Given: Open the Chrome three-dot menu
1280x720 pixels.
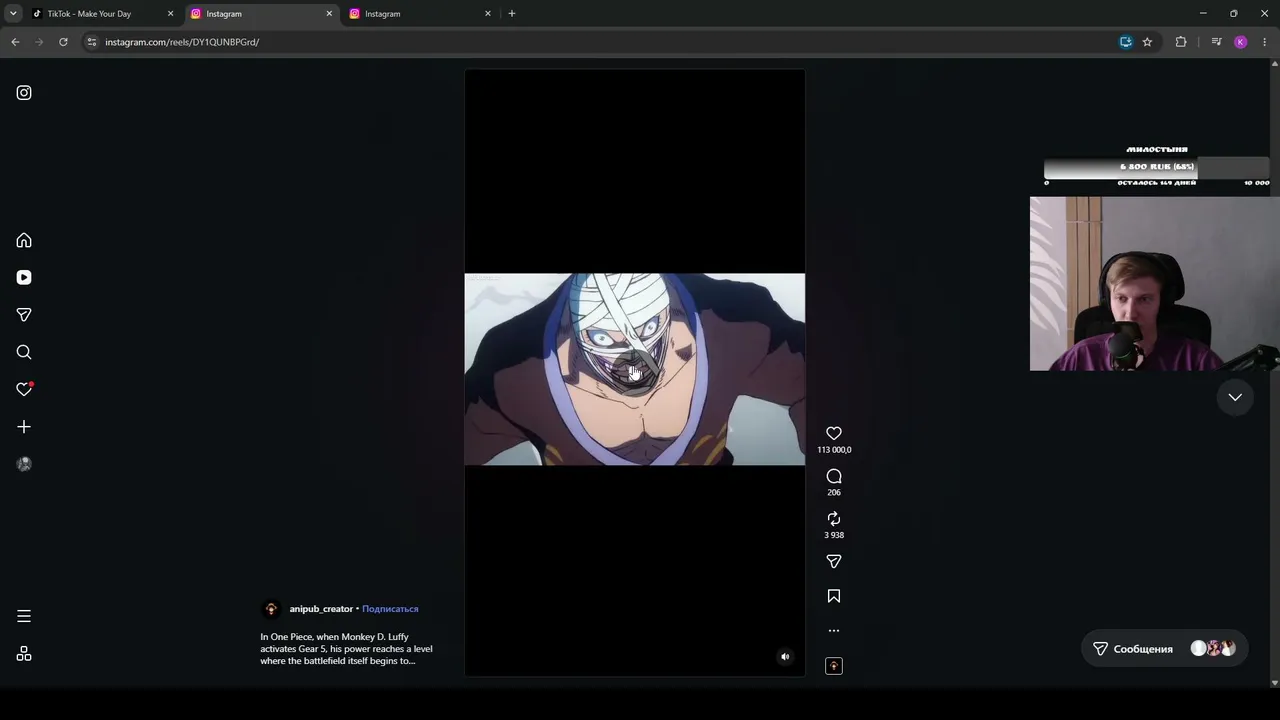Looking at the screenshot, I should pyautogui.click(x=1265, y=42).
